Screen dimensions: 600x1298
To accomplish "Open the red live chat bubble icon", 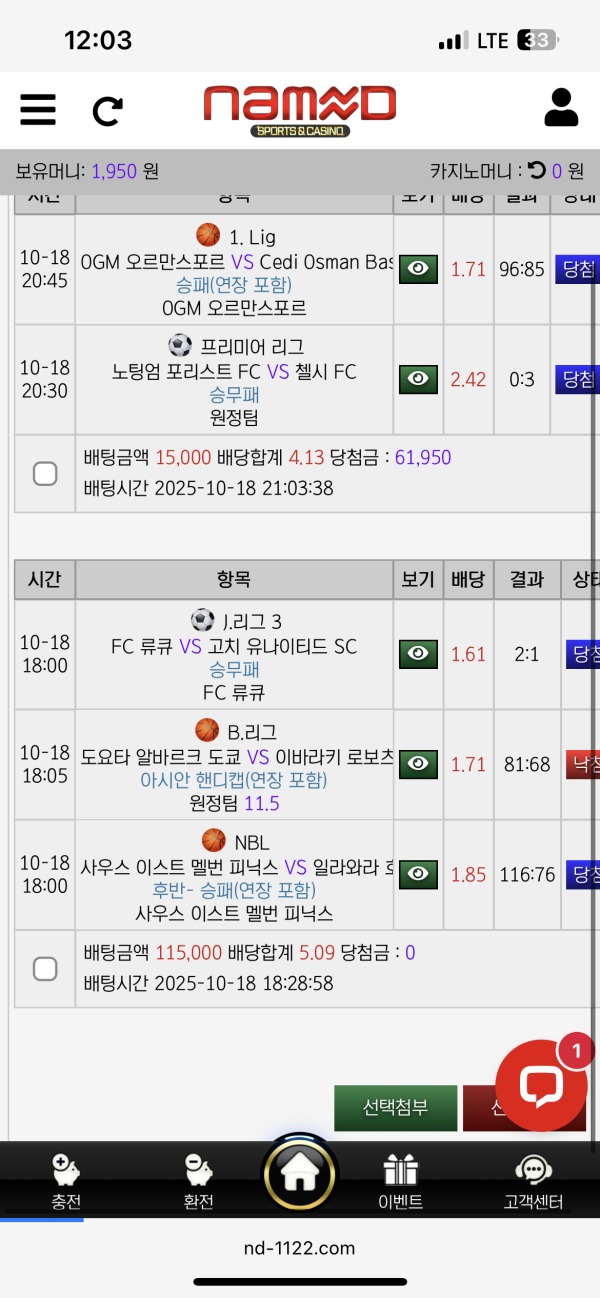I will pos(541,1086).
